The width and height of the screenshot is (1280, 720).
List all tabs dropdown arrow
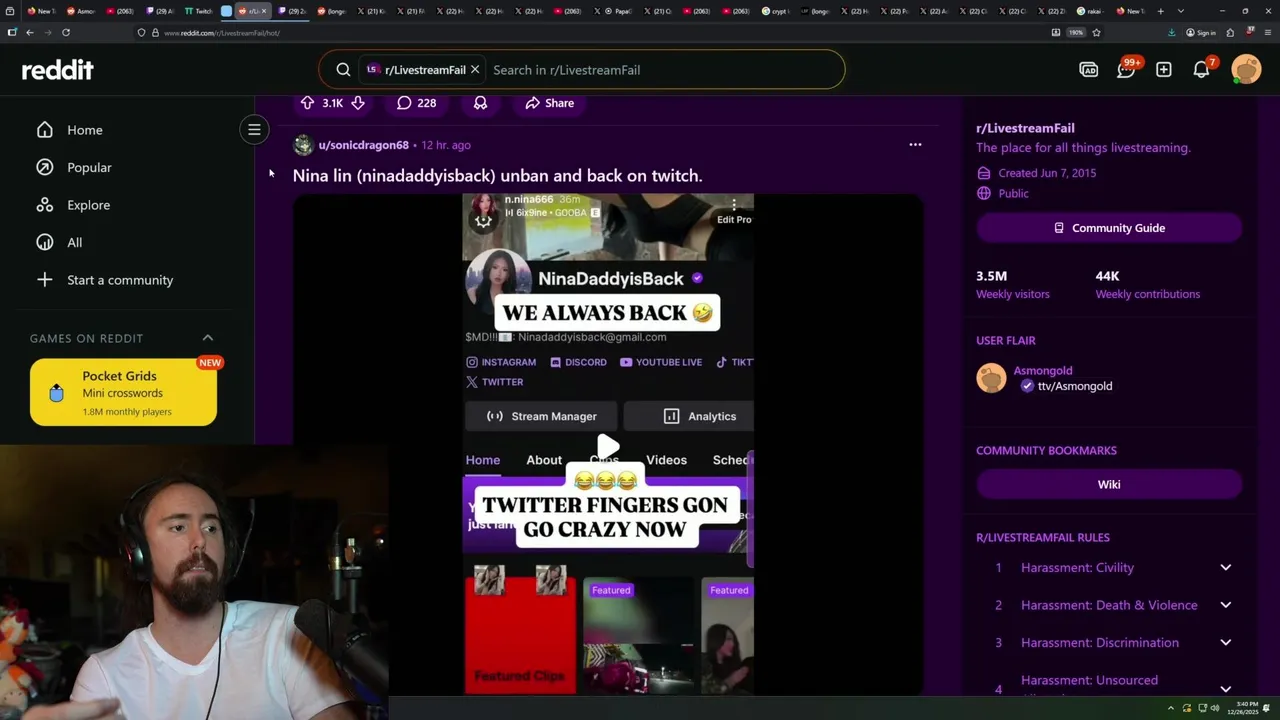click(1181, 11)
